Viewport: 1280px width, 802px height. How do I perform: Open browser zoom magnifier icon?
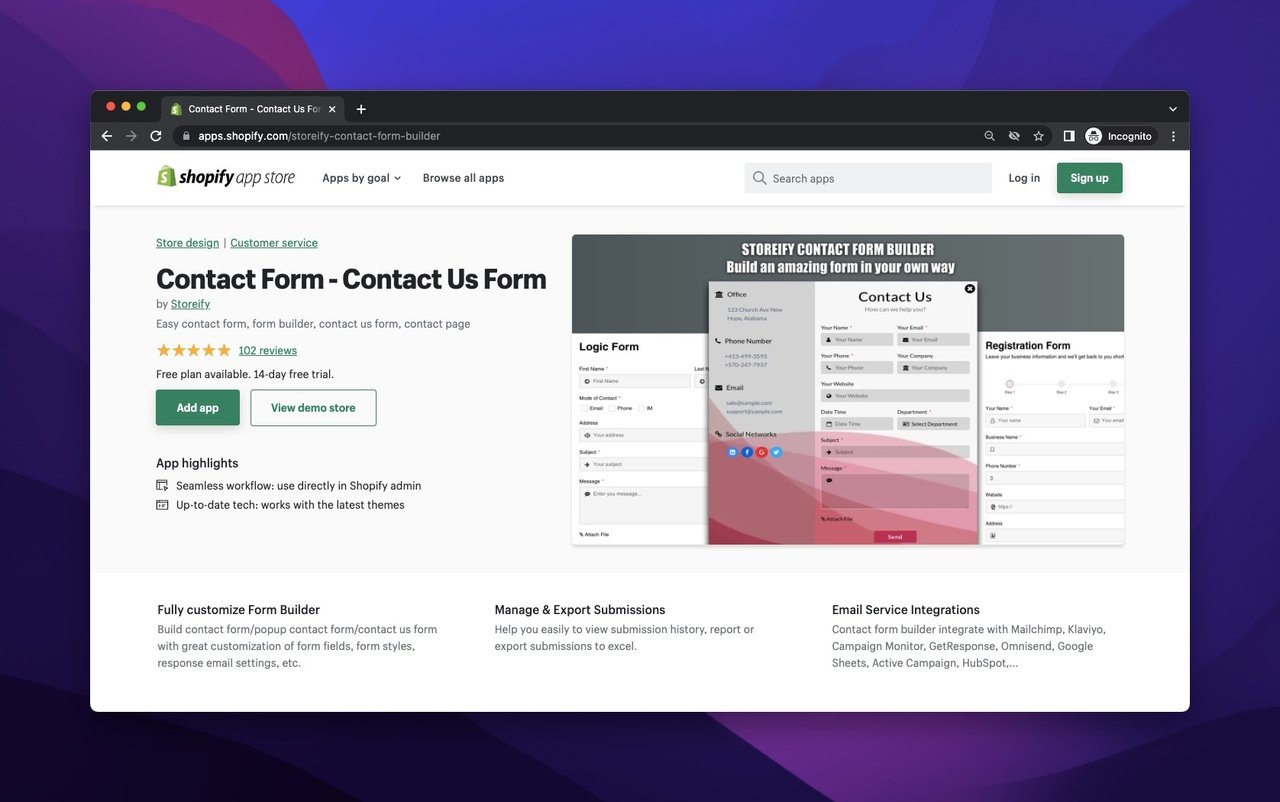pyautogui.click(x=990, y=136)
